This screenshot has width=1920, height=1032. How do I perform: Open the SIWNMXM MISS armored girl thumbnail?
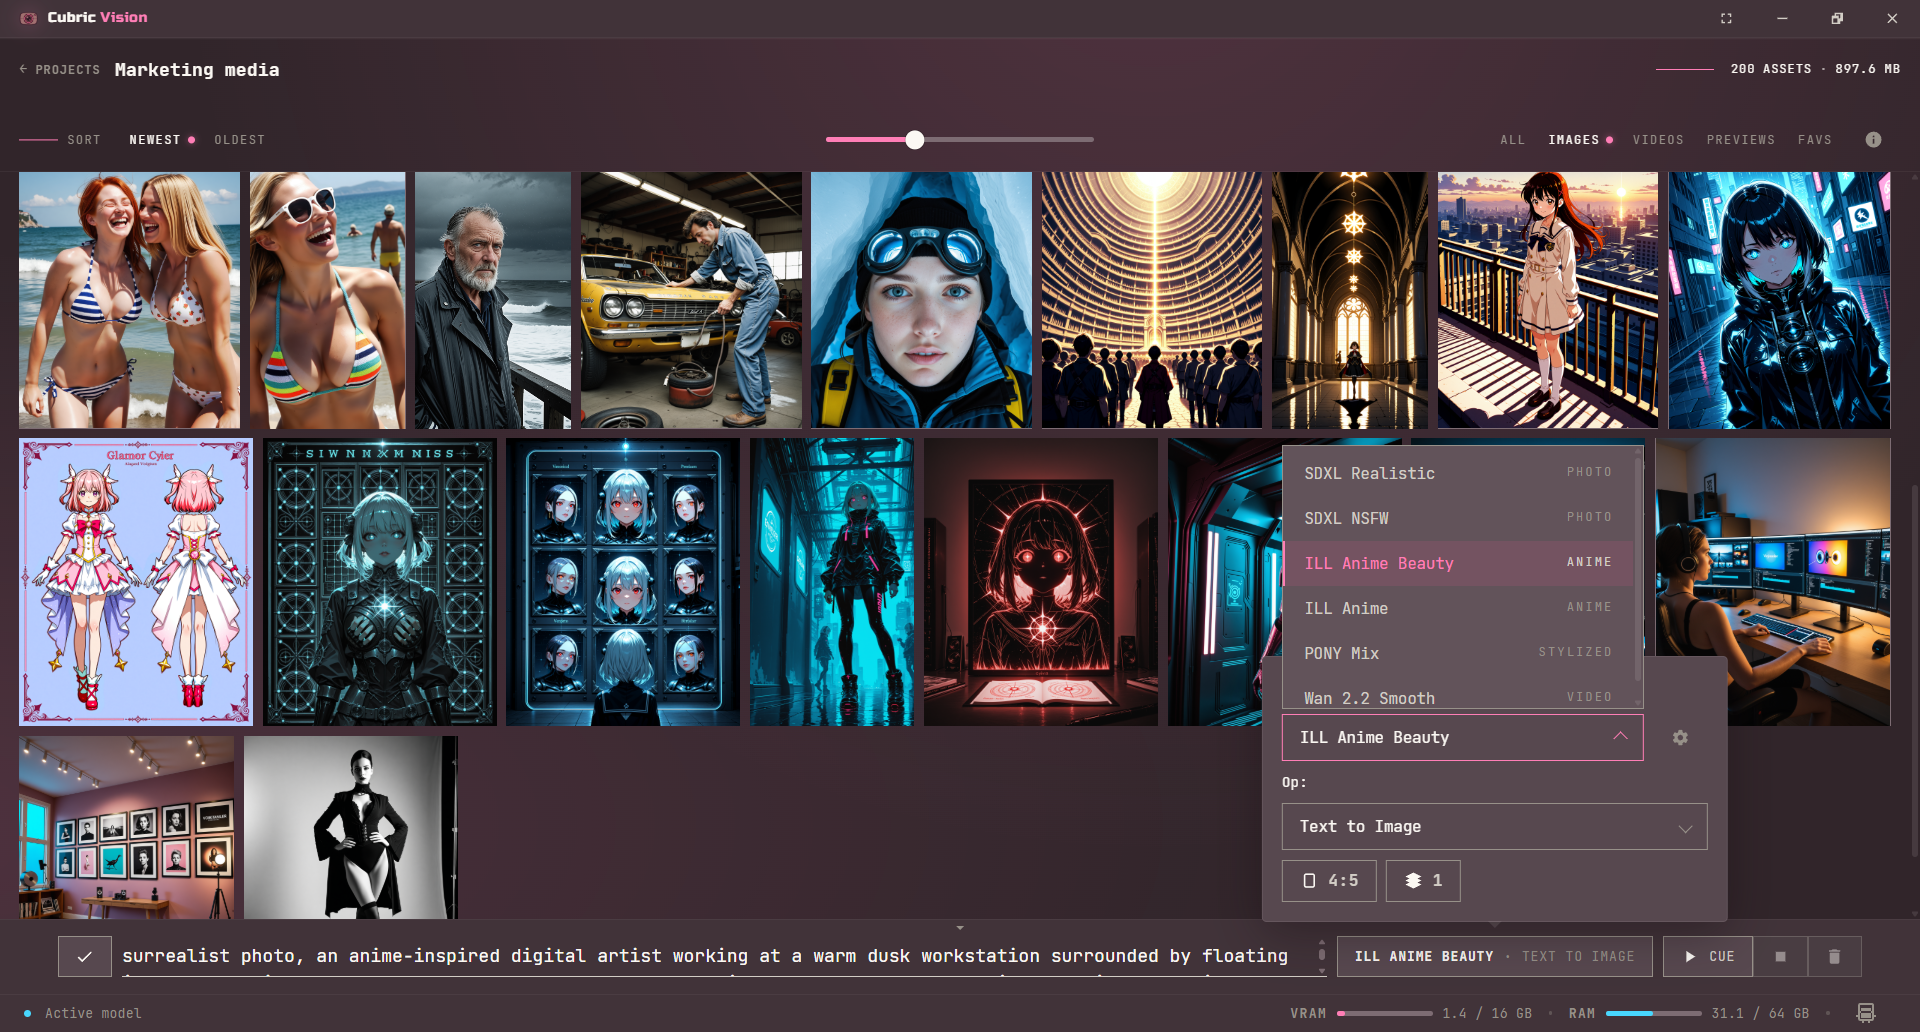click(x=380, y=582)
